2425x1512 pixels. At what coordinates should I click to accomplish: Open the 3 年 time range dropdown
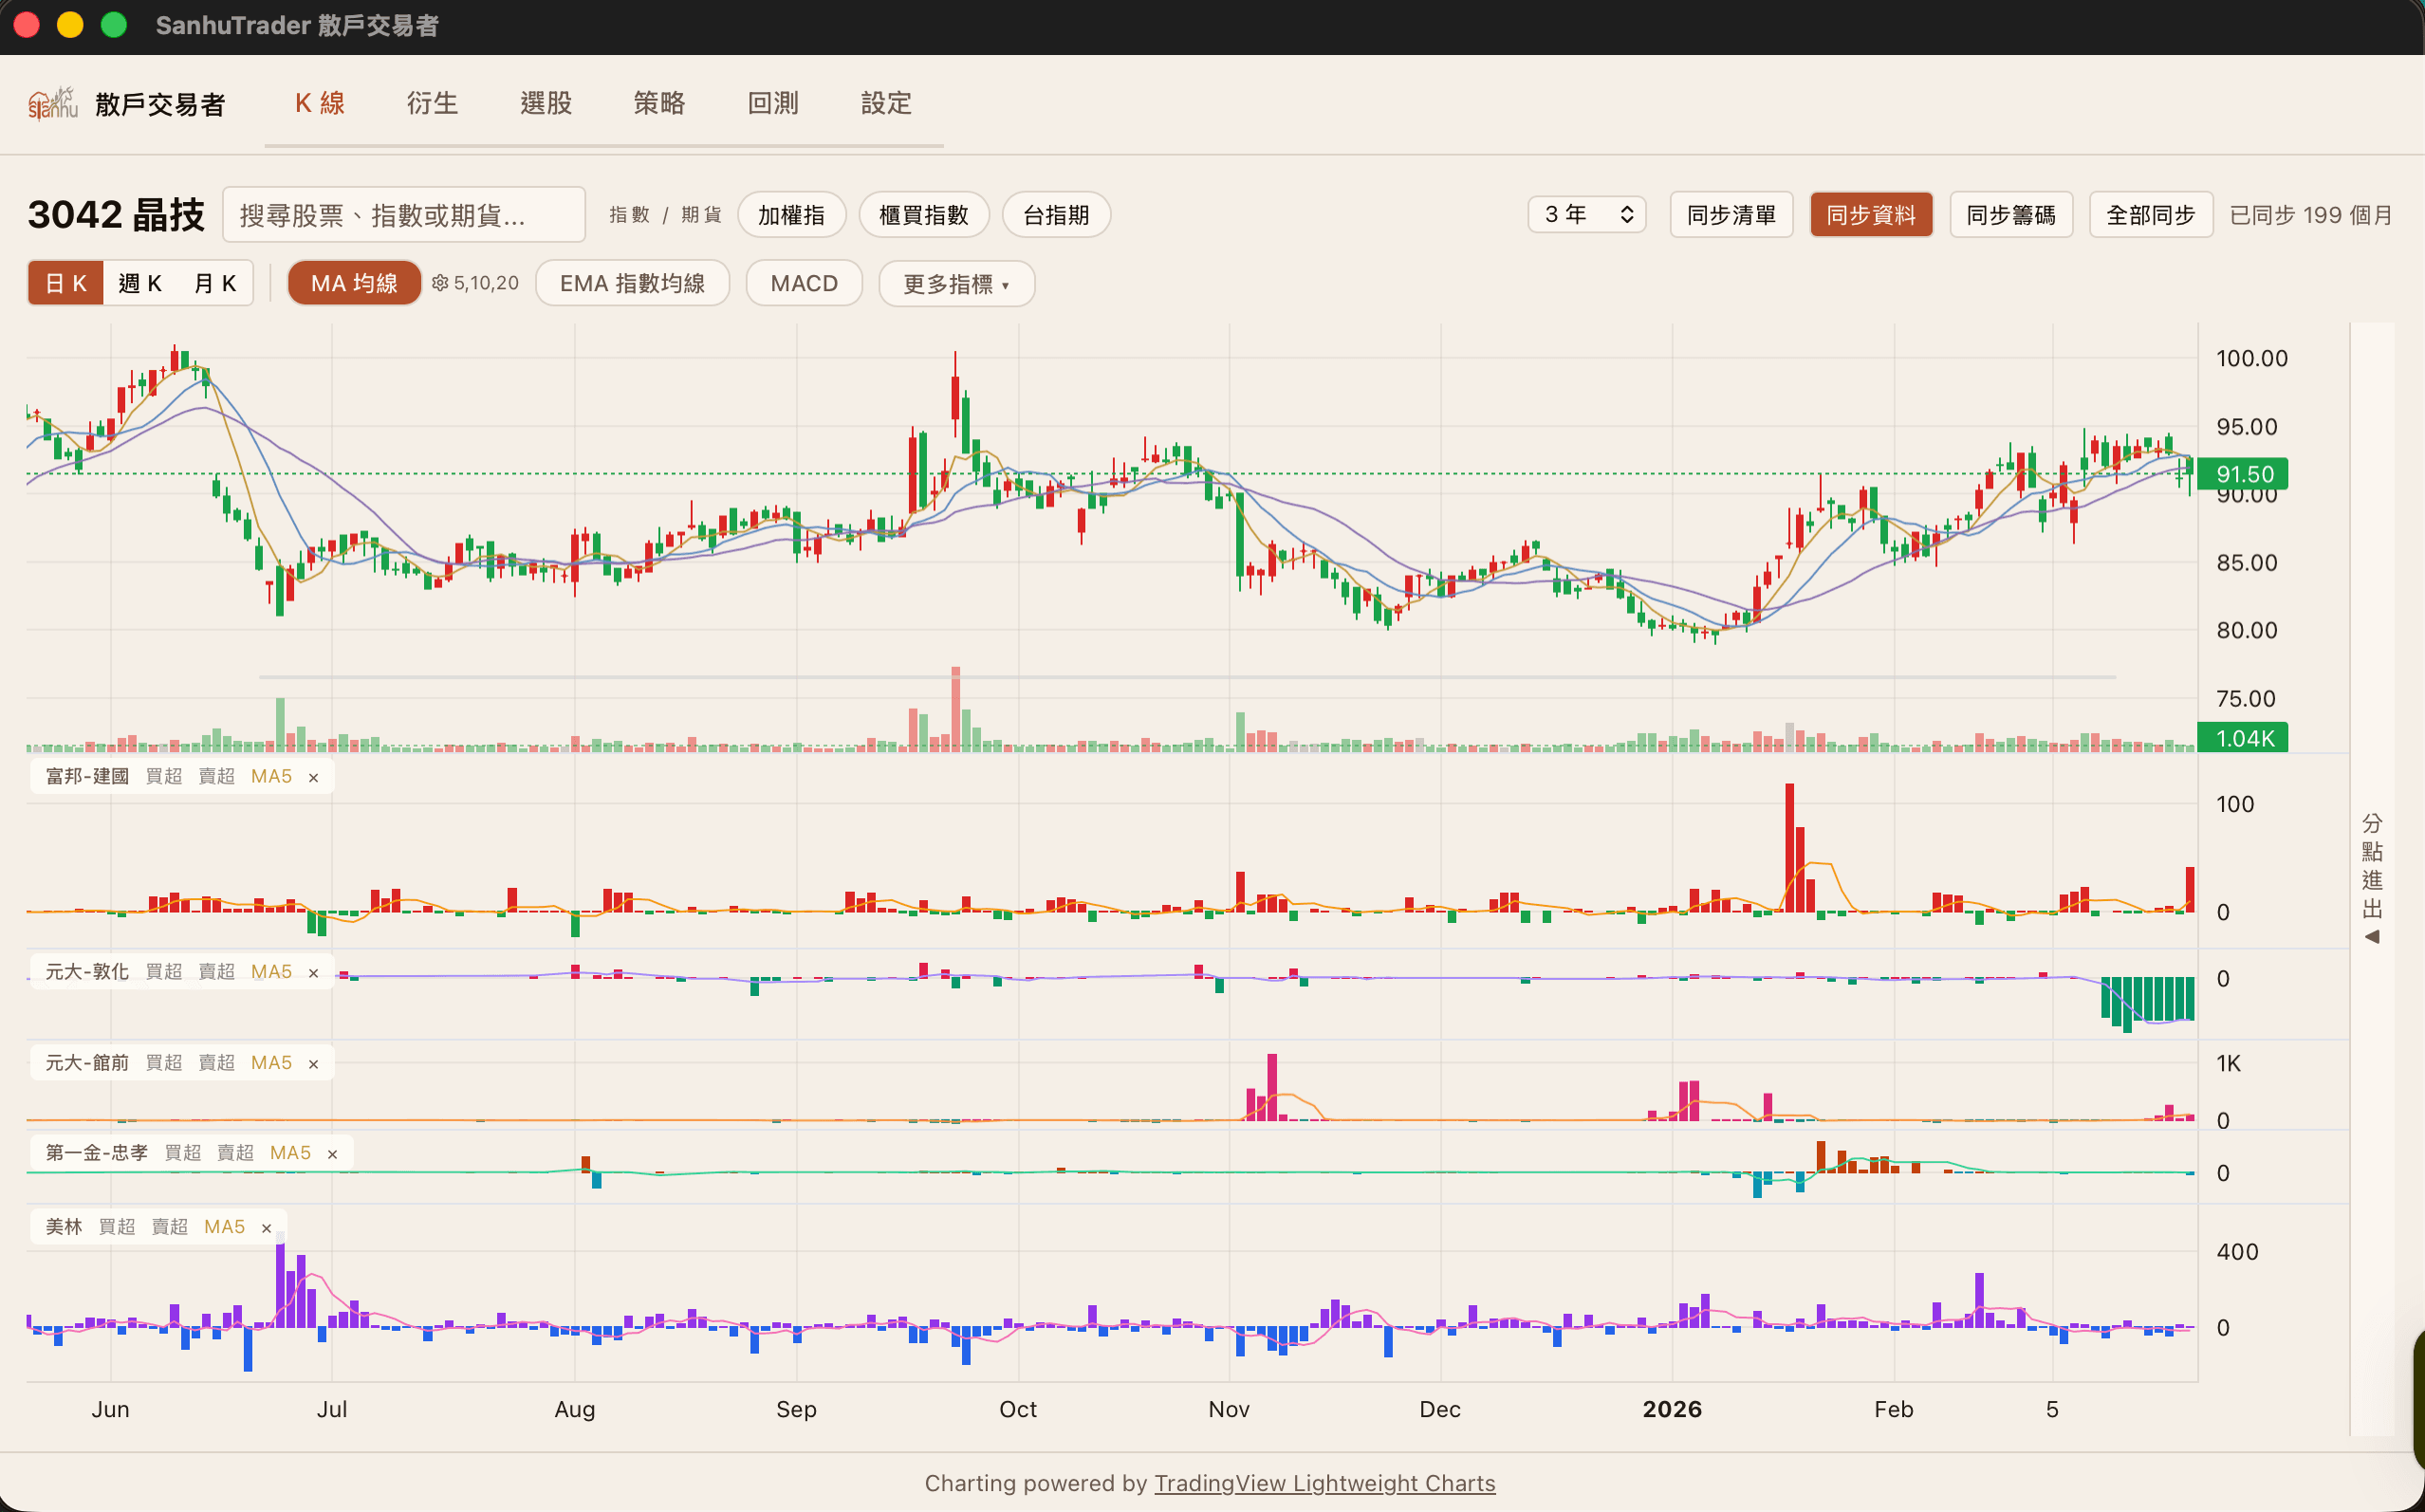click(1586, 214)
